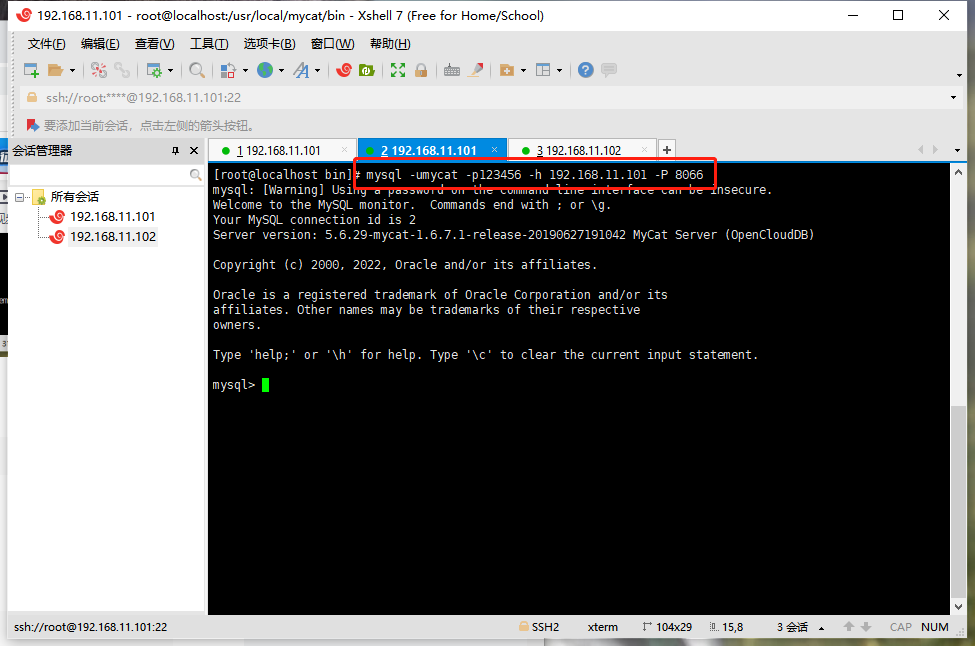
Task: Select the Find text magnifier tool
Action: 196,70
